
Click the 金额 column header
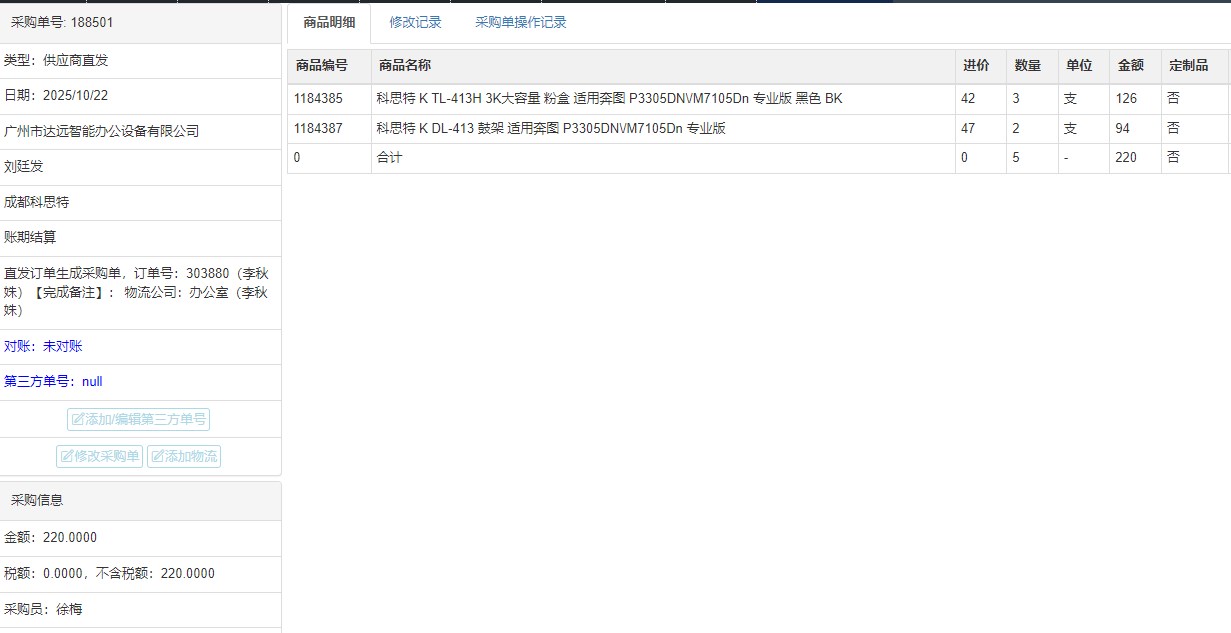pos(1130,66)
